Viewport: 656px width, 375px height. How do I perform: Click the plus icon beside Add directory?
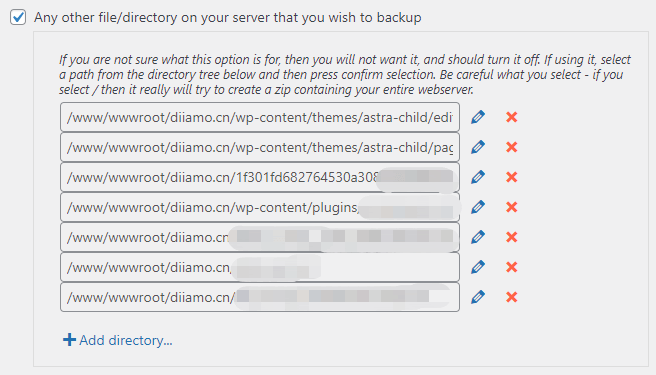click(x=69, y=339)
